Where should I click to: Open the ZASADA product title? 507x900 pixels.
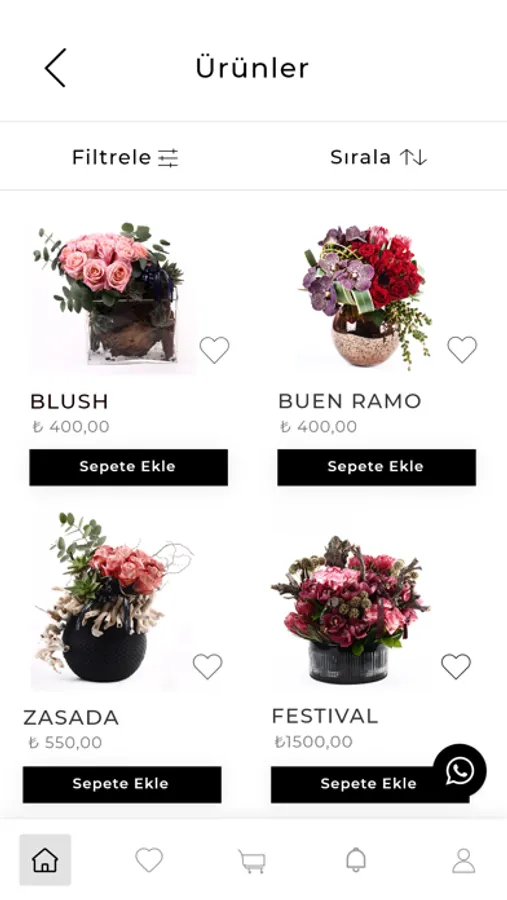click(71, 717)
